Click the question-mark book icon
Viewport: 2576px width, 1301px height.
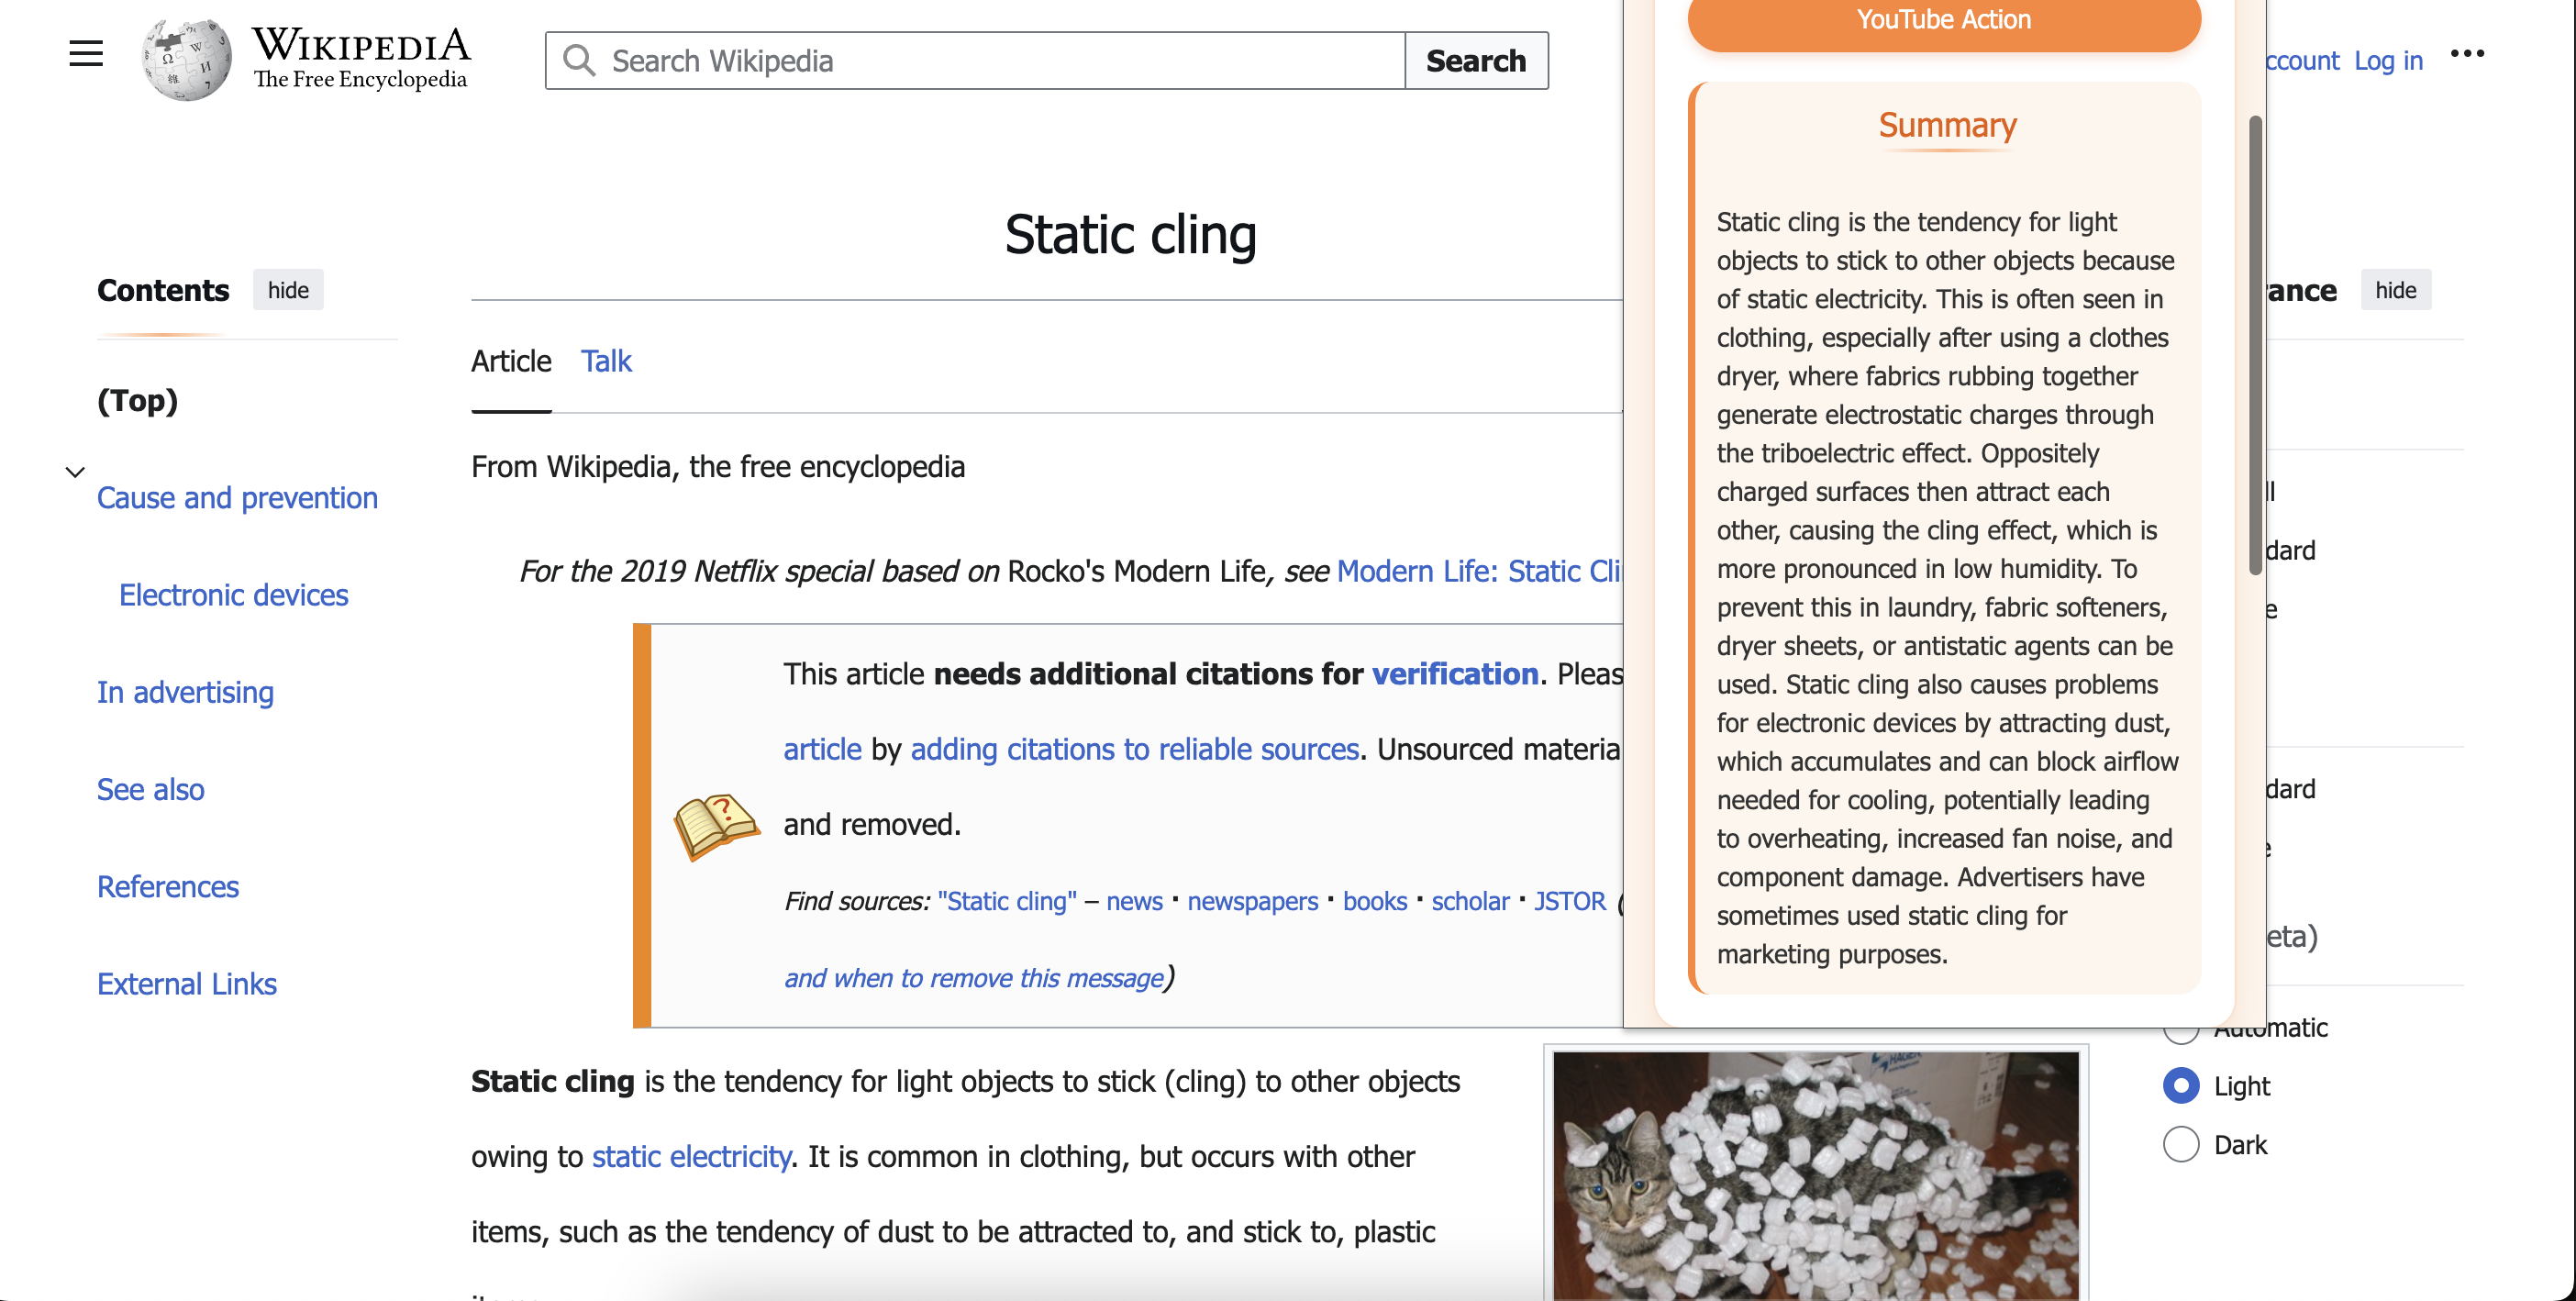tap(716, 826)
